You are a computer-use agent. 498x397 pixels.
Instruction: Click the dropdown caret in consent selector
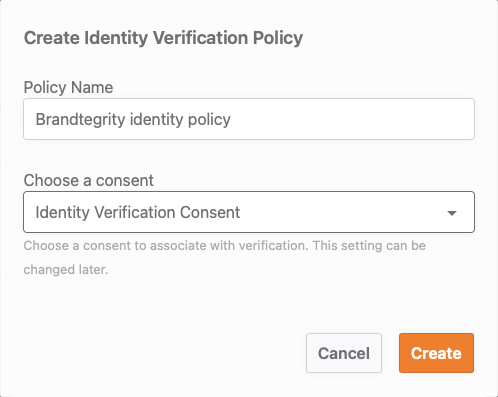coord(452,213)
